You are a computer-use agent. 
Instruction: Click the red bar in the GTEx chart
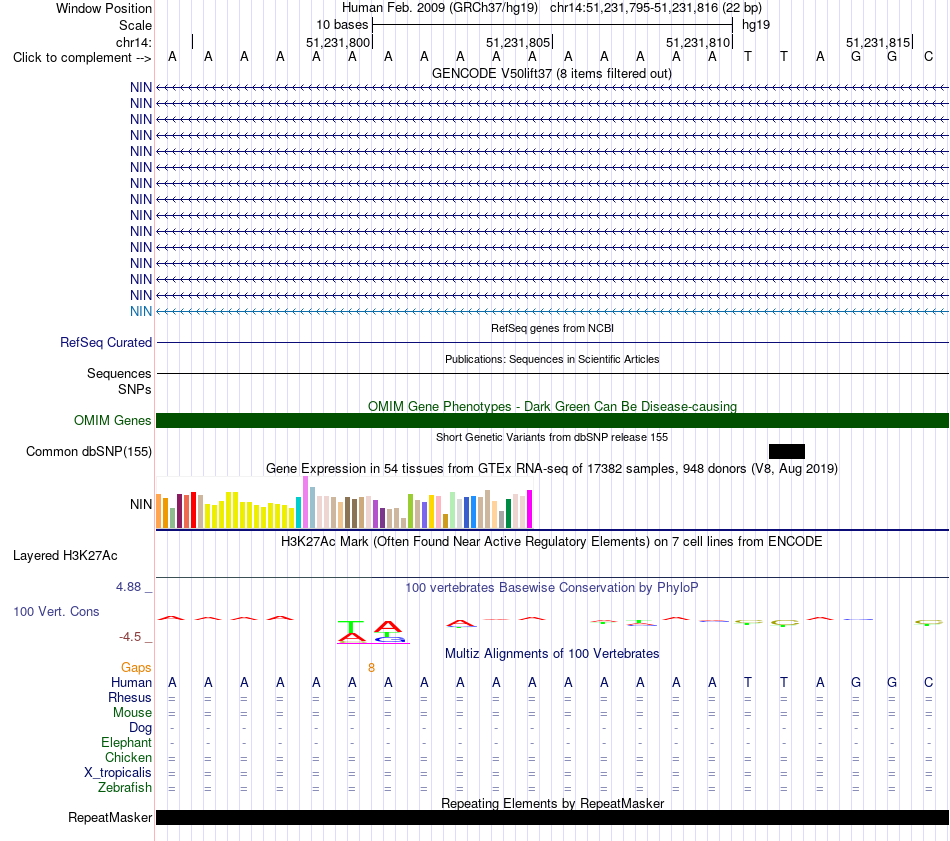pyautogui.click(x=193, y=510)
